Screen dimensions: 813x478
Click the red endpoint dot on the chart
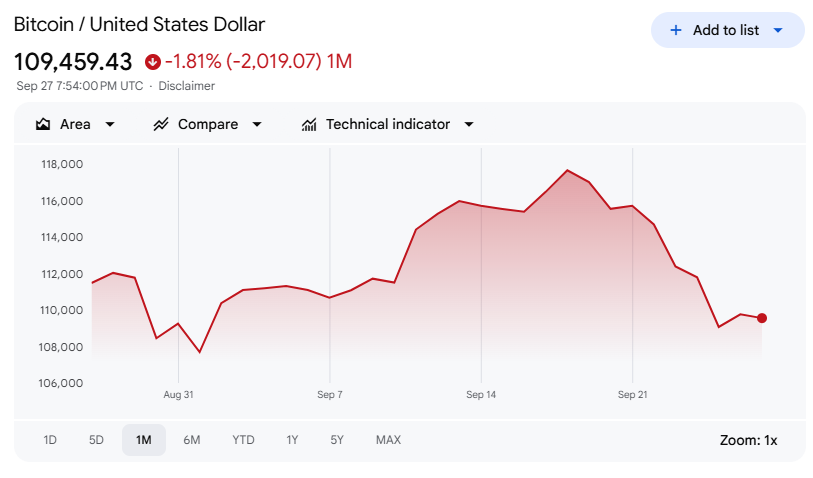(762, 318)
